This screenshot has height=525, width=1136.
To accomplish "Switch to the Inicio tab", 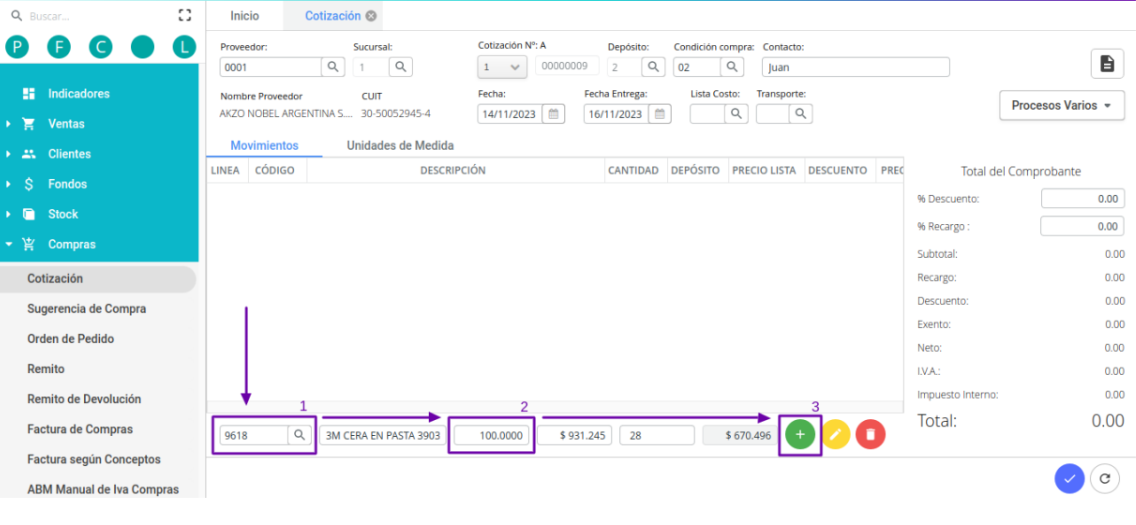I will point(244,15).
